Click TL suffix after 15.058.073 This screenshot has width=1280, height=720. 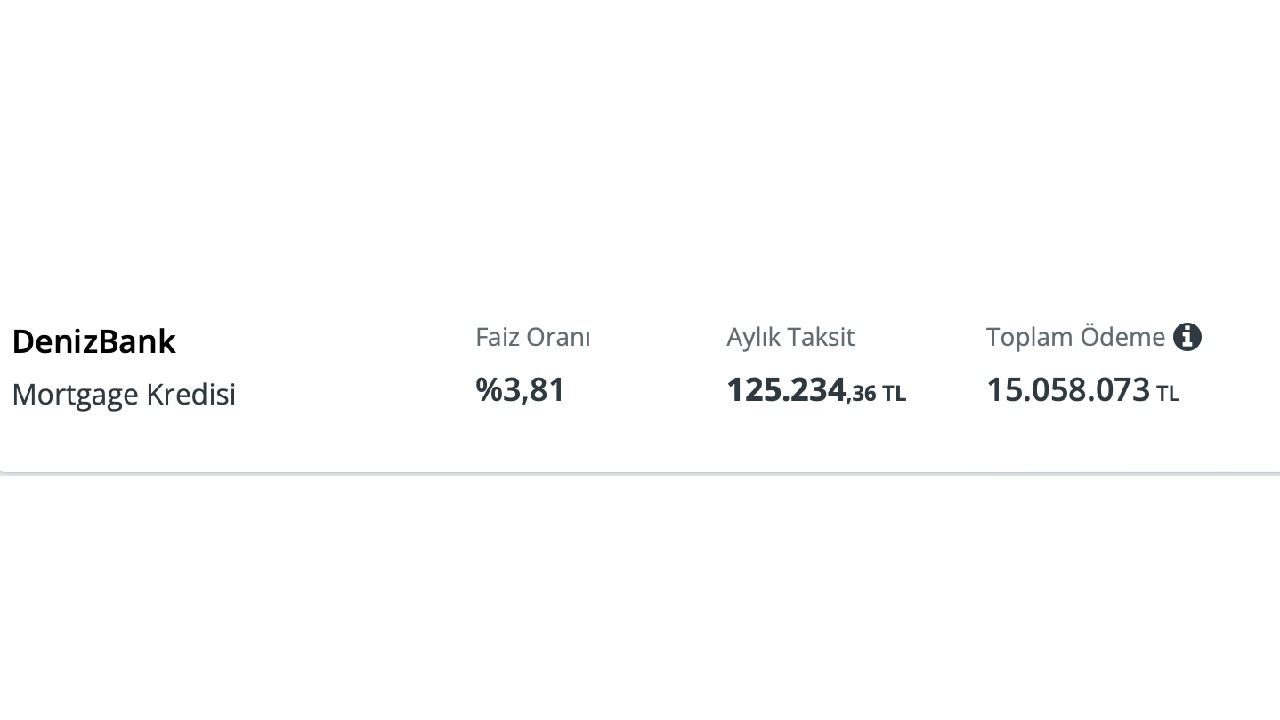[1168, 394]
